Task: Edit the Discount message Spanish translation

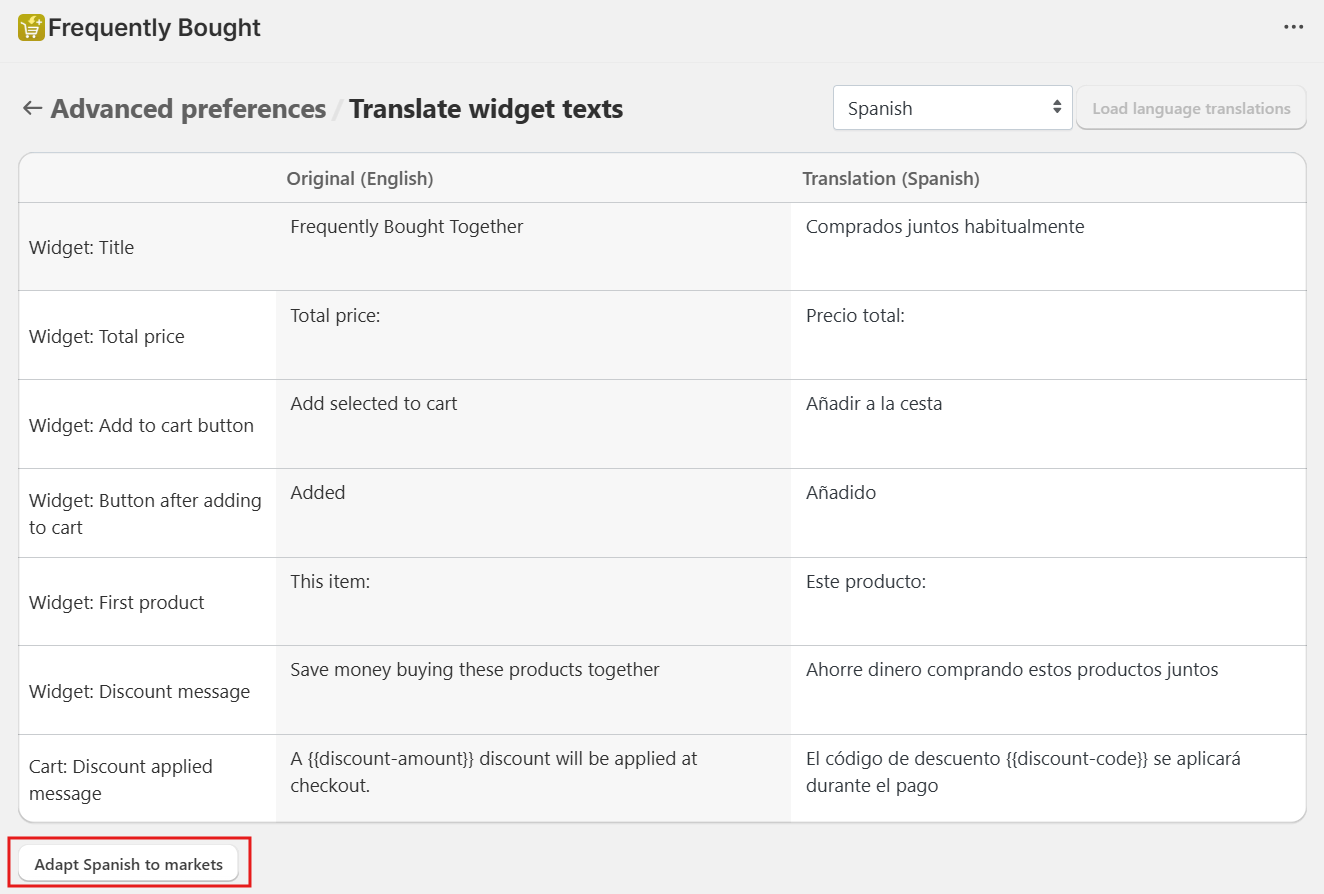Action: pyautogui.click(x=1047, y=690)
